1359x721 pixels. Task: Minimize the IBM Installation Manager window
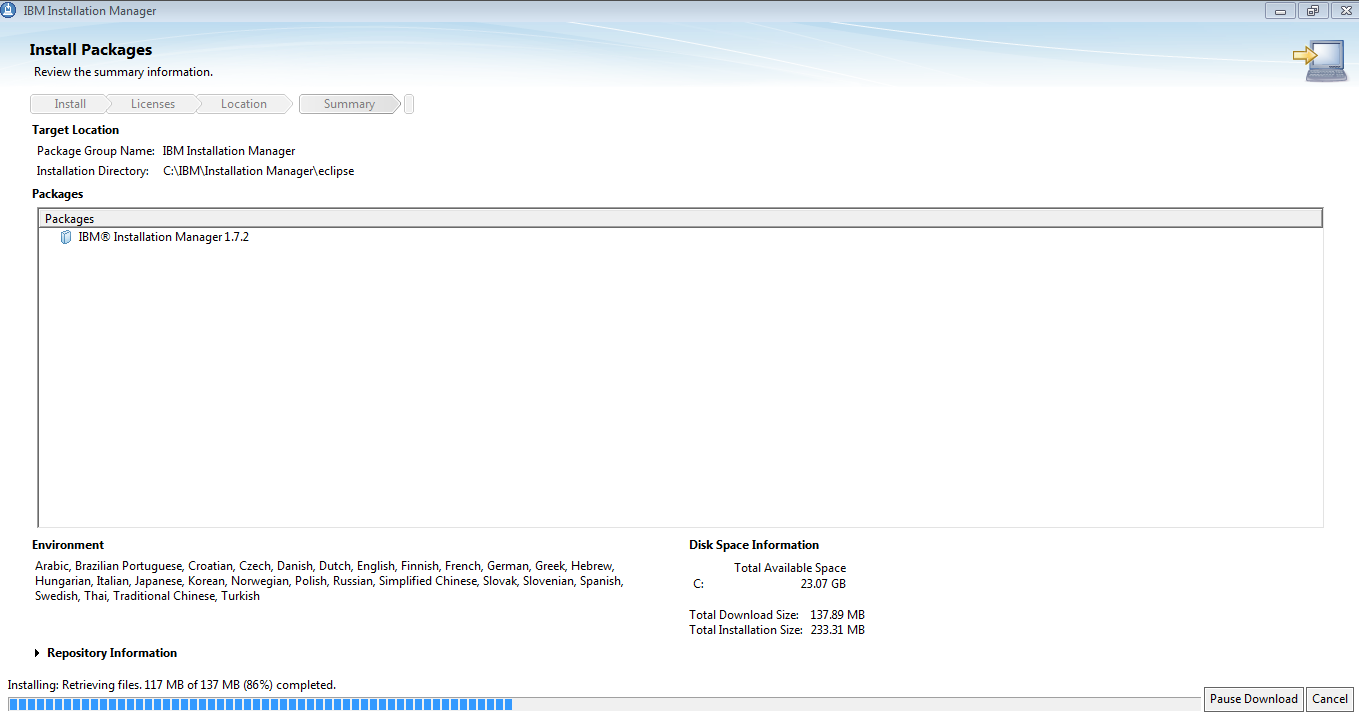coord(1280,11)
